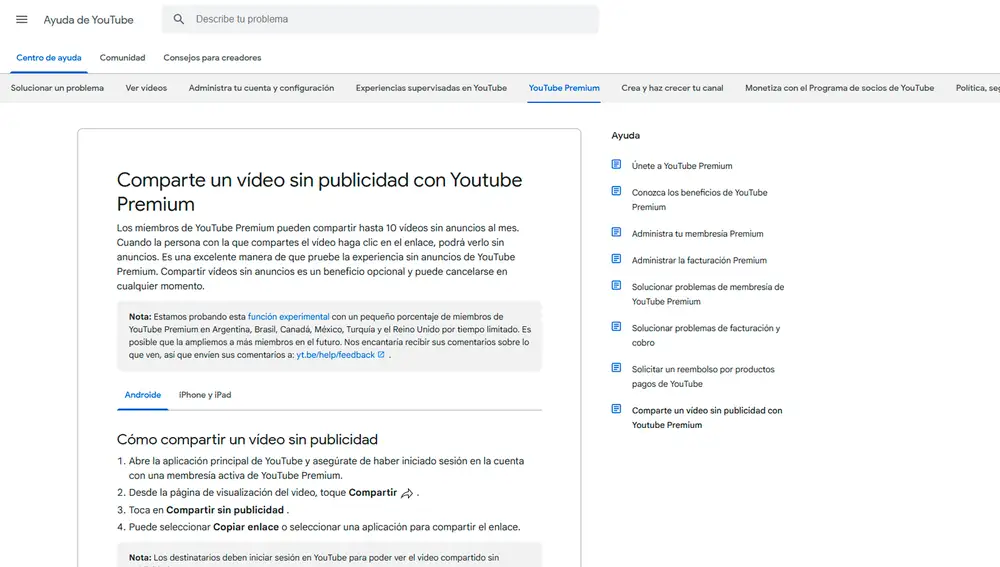Open the Solucionar un problema category
This screenshot has height=567, width=1000.
pos(57,88)
